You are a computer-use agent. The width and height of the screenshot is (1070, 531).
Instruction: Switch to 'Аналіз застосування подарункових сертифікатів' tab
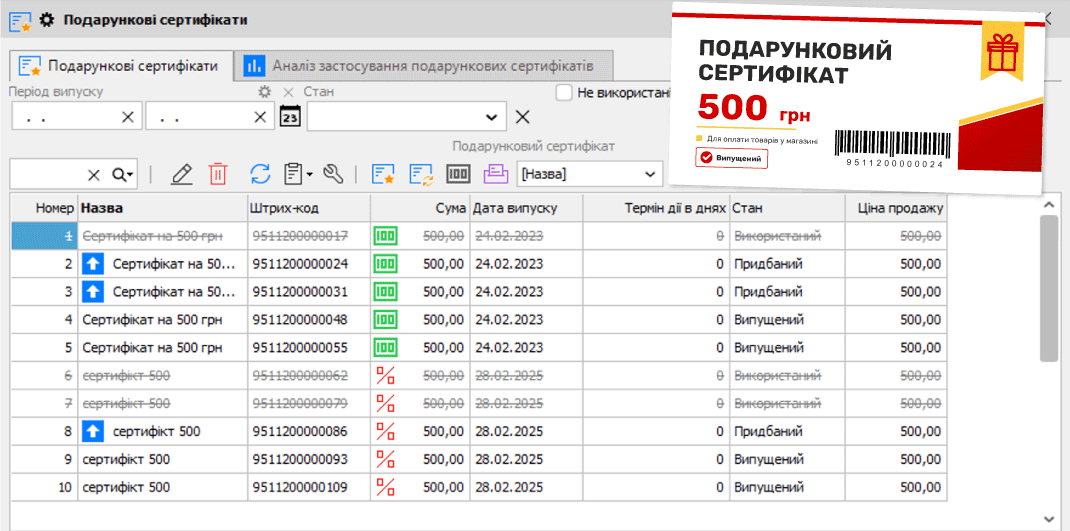[423, 66]
